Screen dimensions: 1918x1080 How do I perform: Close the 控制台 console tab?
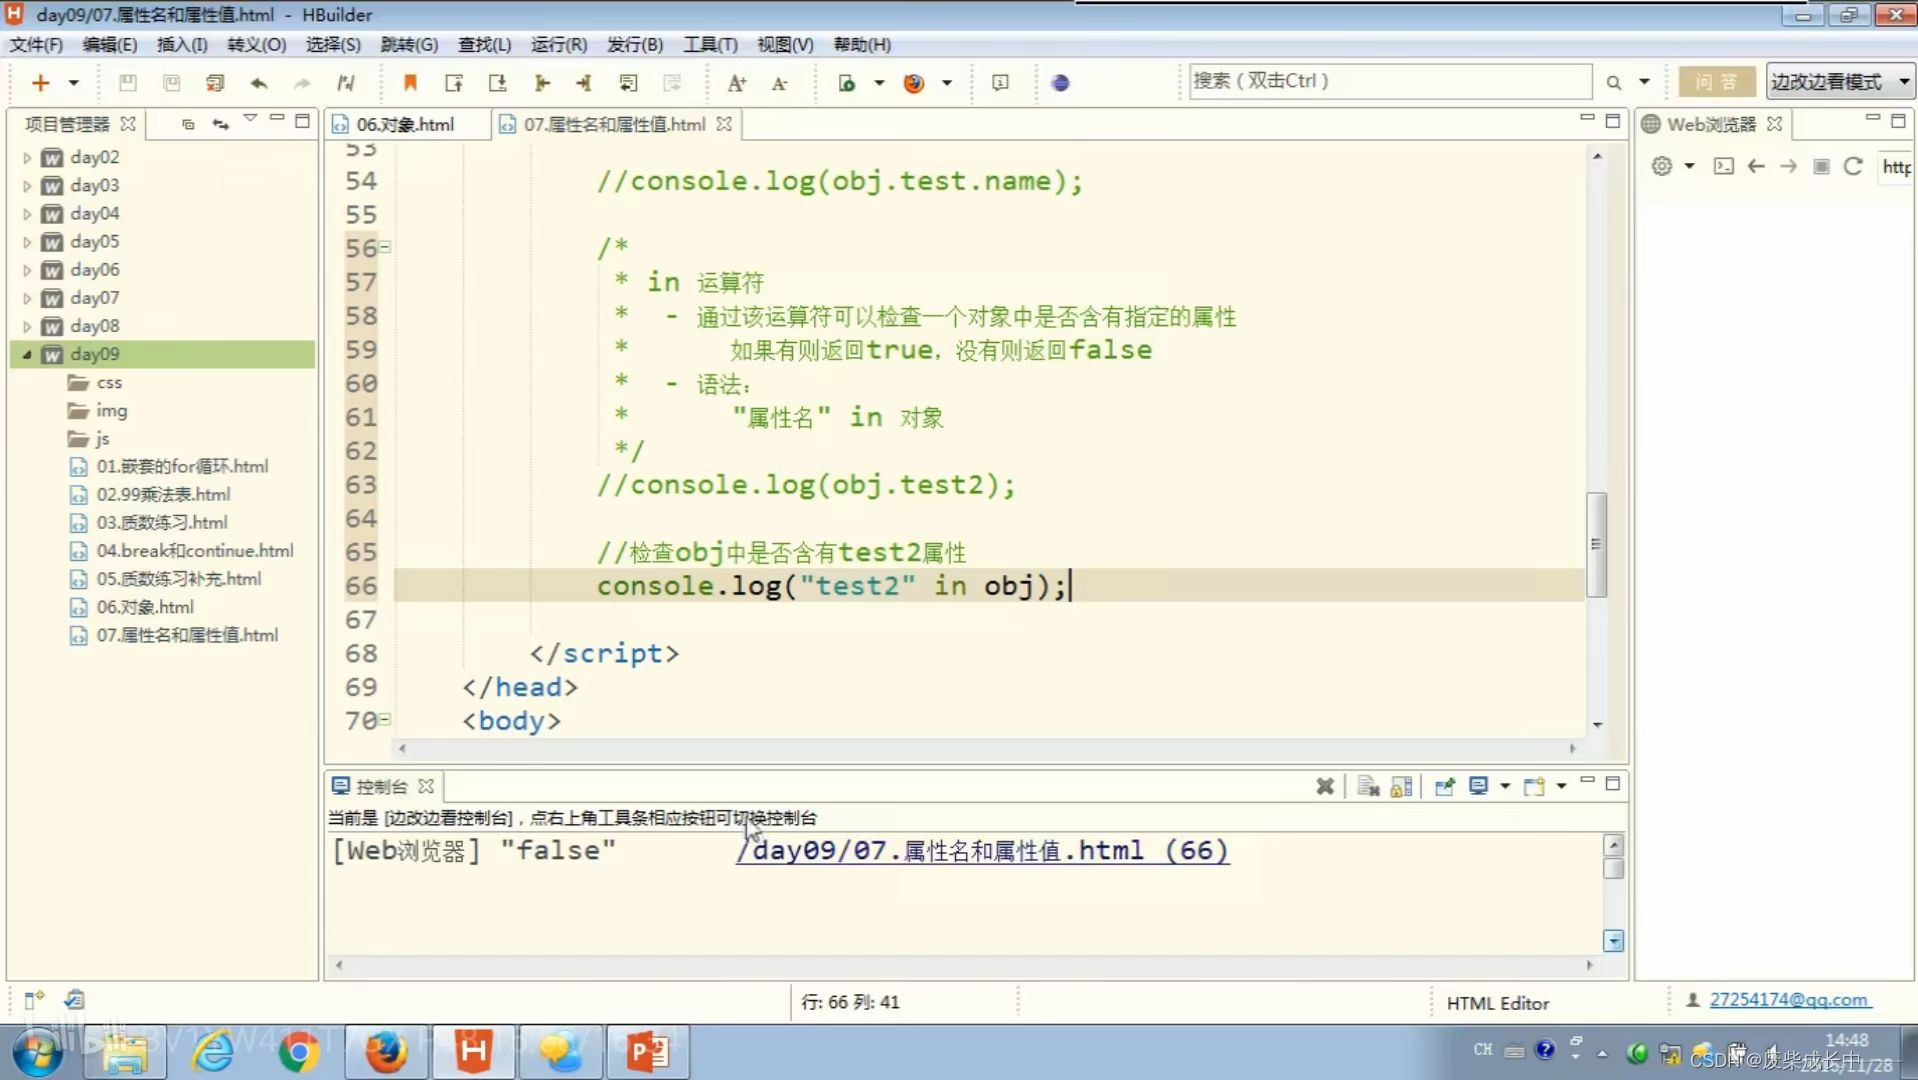pos(426,786)
